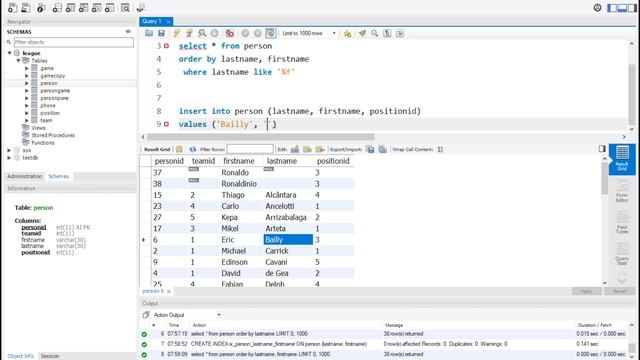
Task: Open the Object Info tab
Action: (x=21, y=356)
